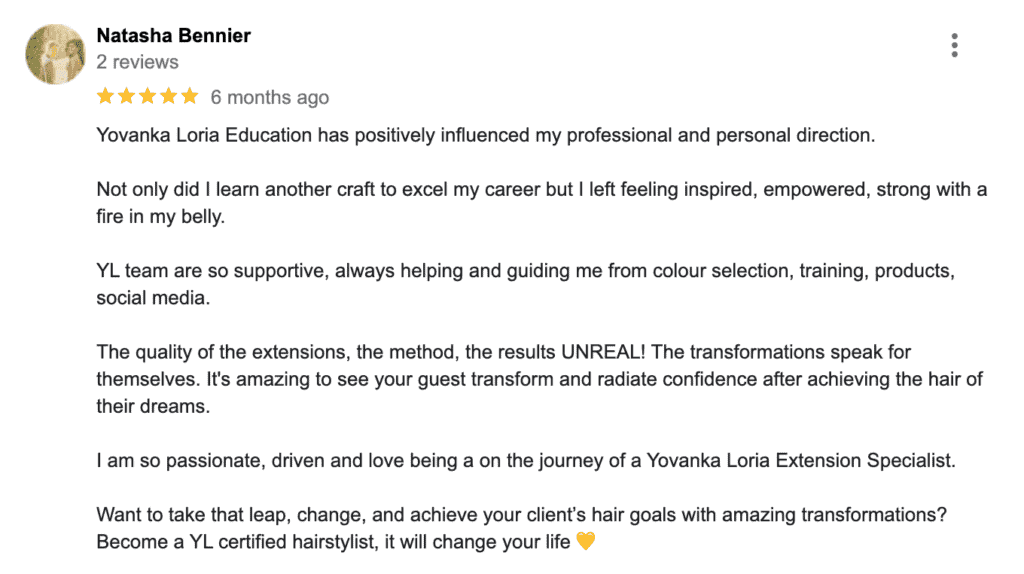
Task: Click the fifth yellow rating star
Action: pyautogui.click(x=189, y=97)
